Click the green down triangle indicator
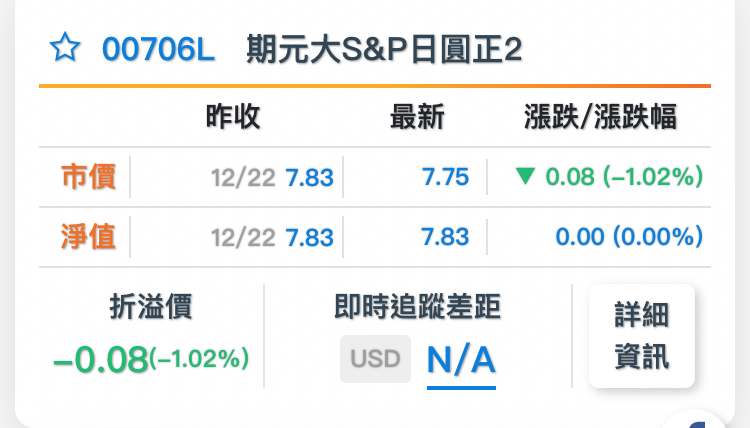 point(525,176)
